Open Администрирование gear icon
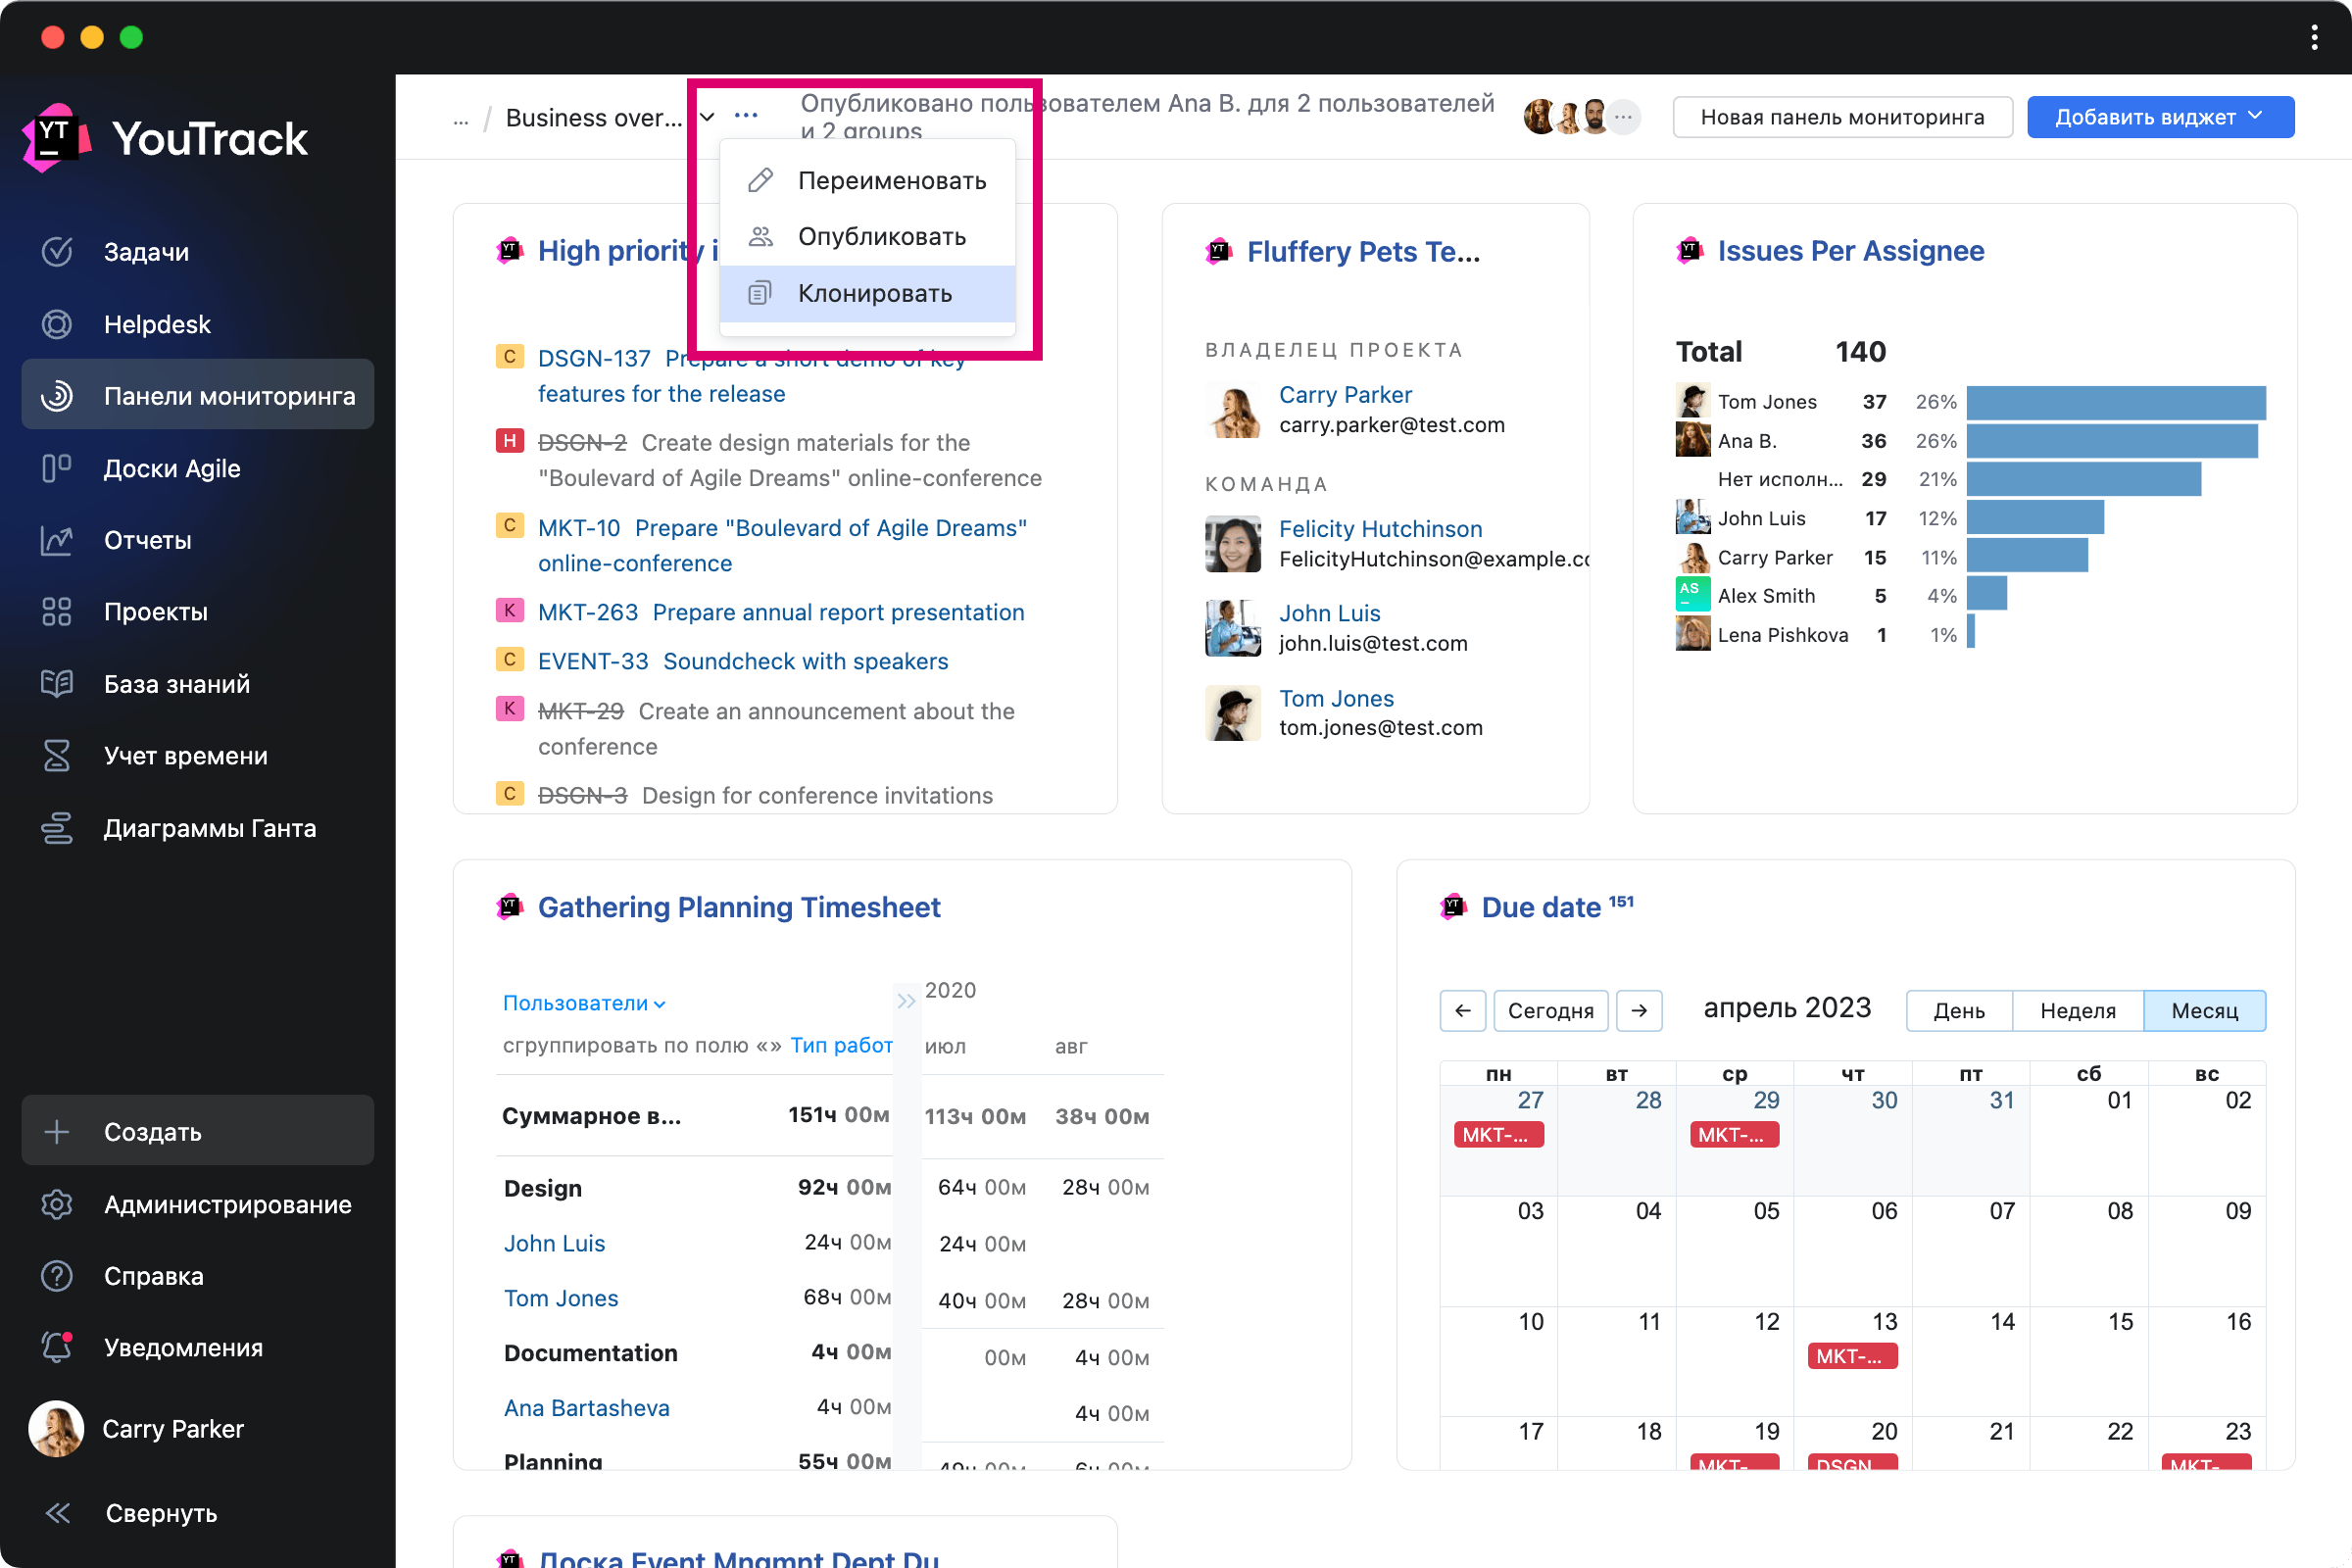The image size is (2352, 1568). click(x=57, y=1204)
